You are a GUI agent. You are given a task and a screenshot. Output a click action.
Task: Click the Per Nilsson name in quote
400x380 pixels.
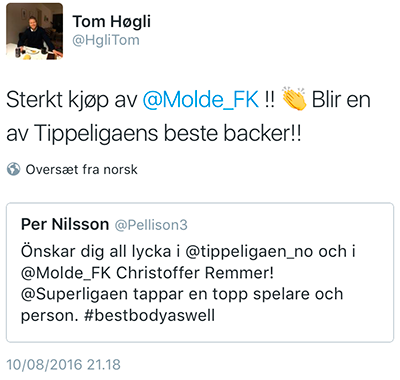coord(65,224)
